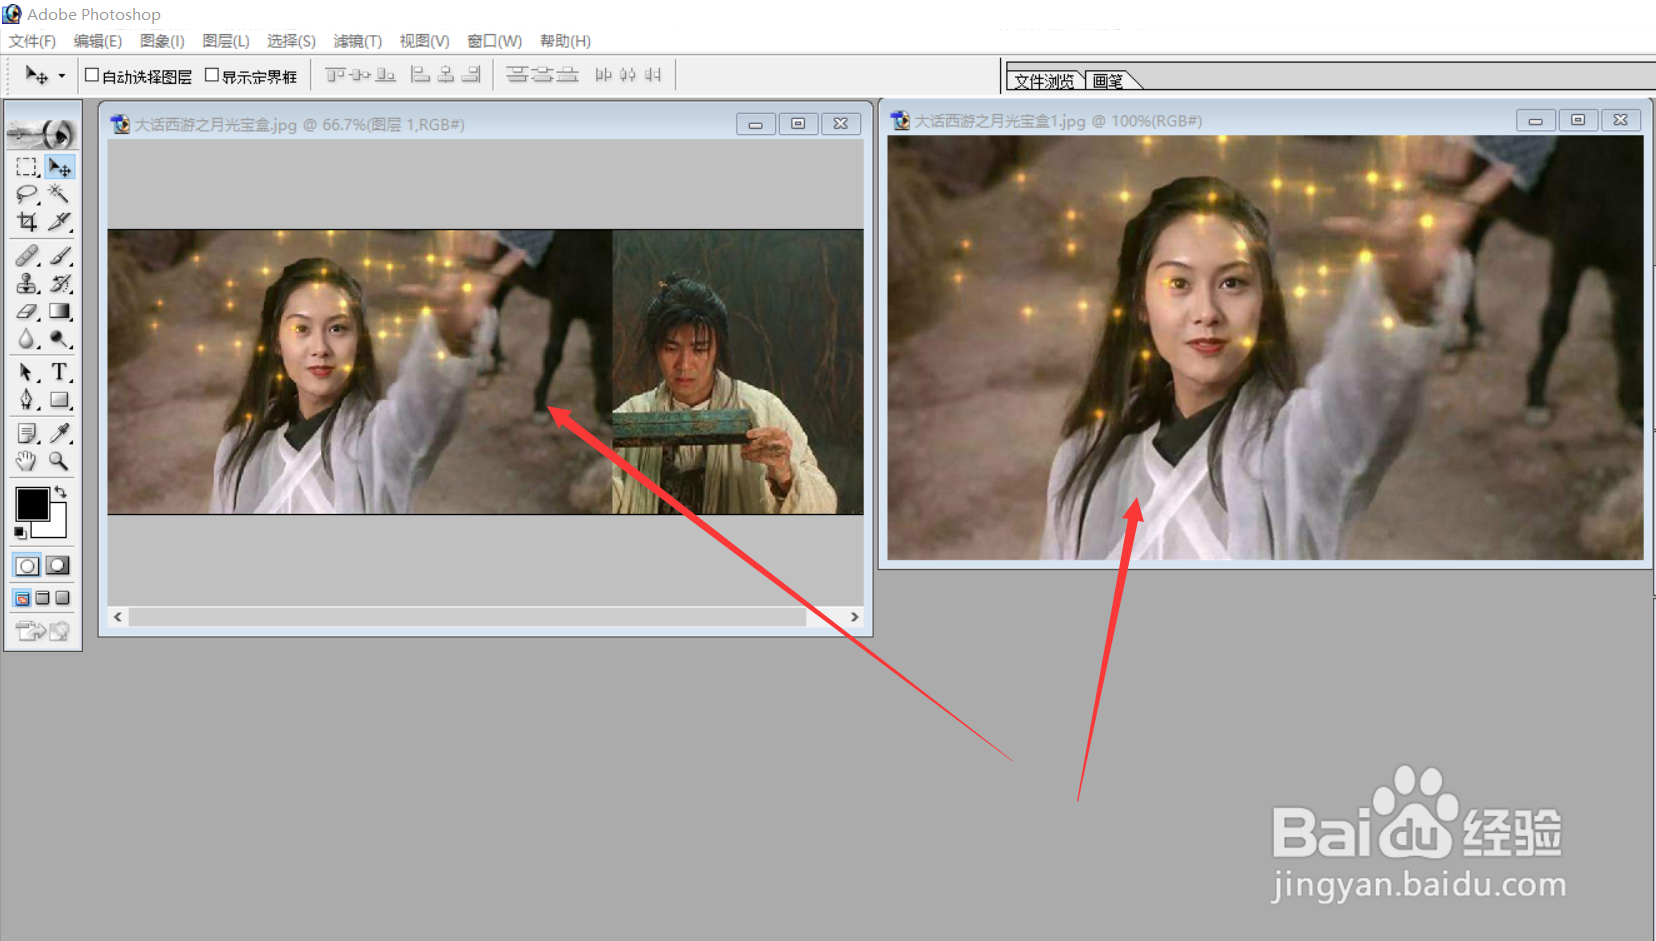Select the Dodge tool

[59, 339]
